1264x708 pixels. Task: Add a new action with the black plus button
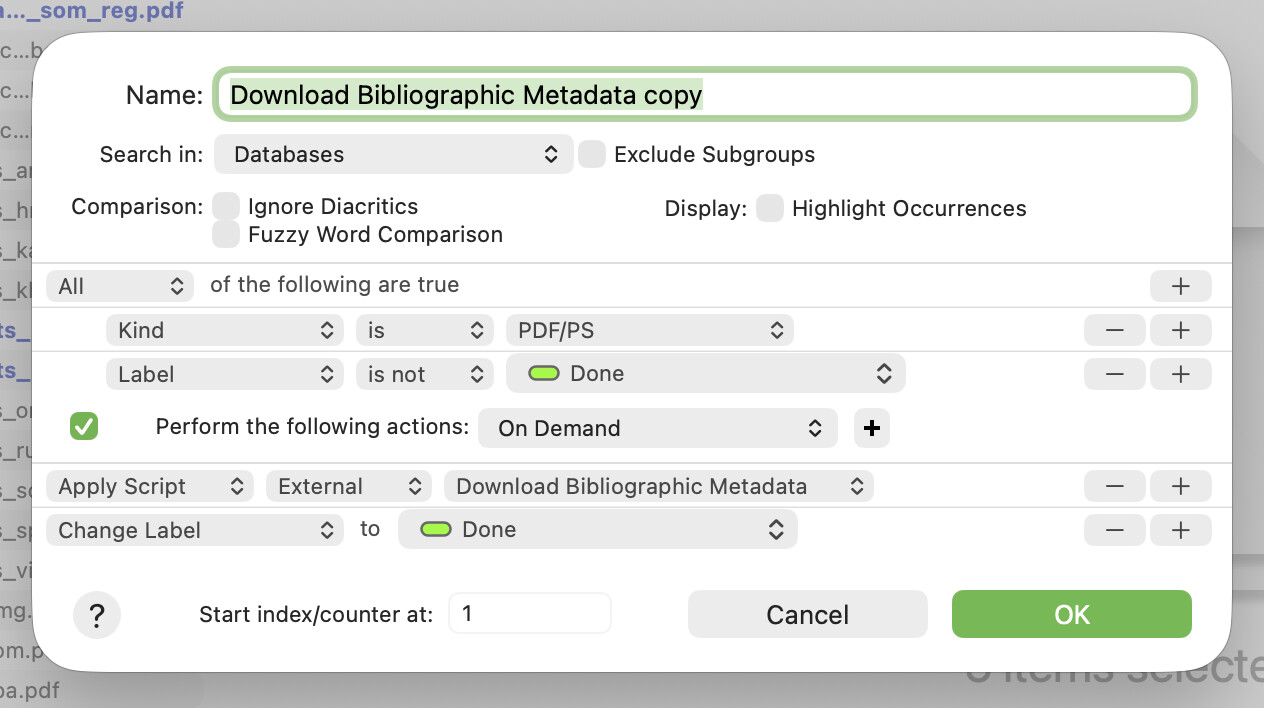pos(871,428)
